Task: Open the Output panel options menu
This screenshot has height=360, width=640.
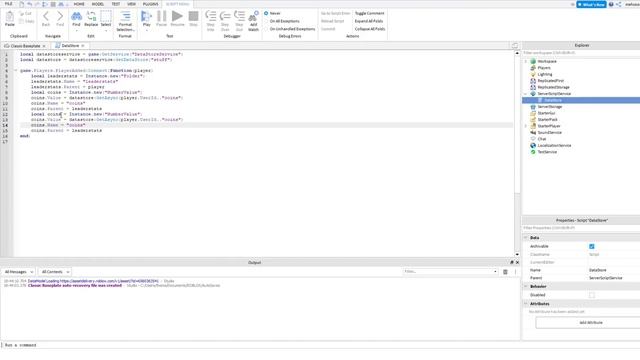Action: pos(515,272)
